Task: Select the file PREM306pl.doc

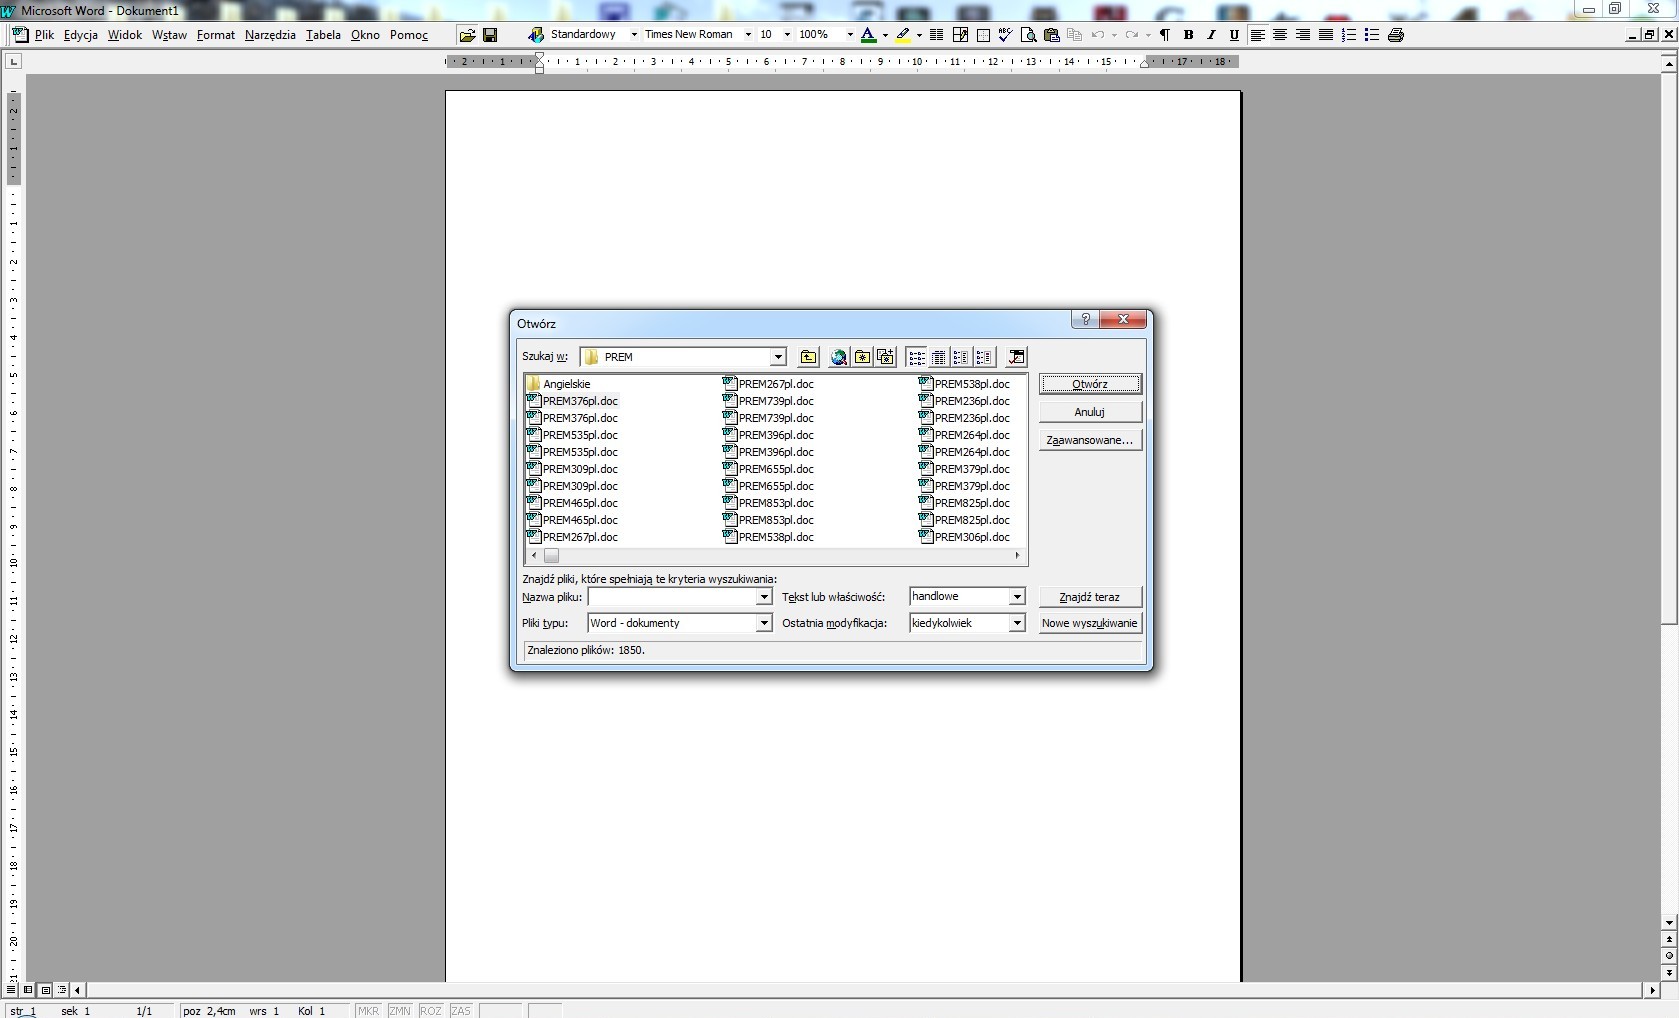Action: 965,537
